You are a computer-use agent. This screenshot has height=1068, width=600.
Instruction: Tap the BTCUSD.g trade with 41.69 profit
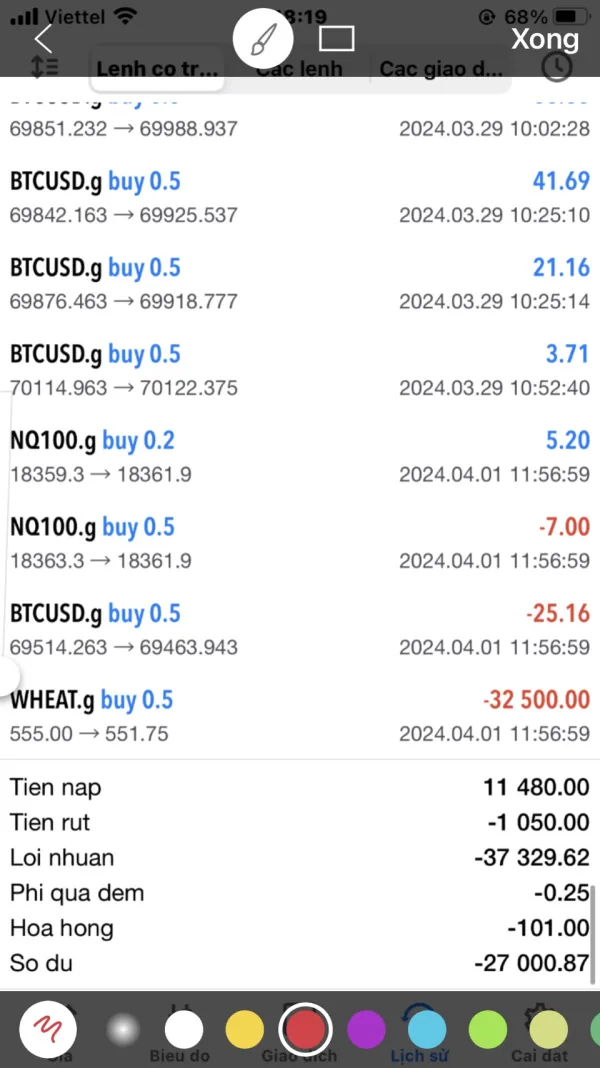[300, 196]
